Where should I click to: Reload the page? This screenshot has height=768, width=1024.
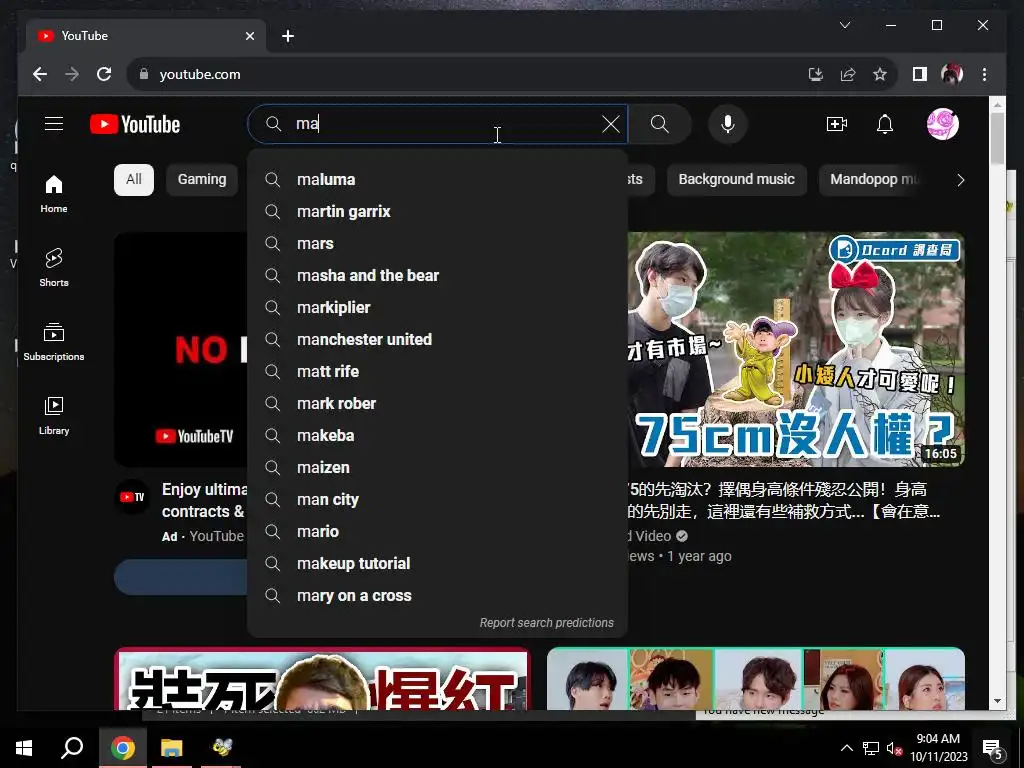[104, 74]
